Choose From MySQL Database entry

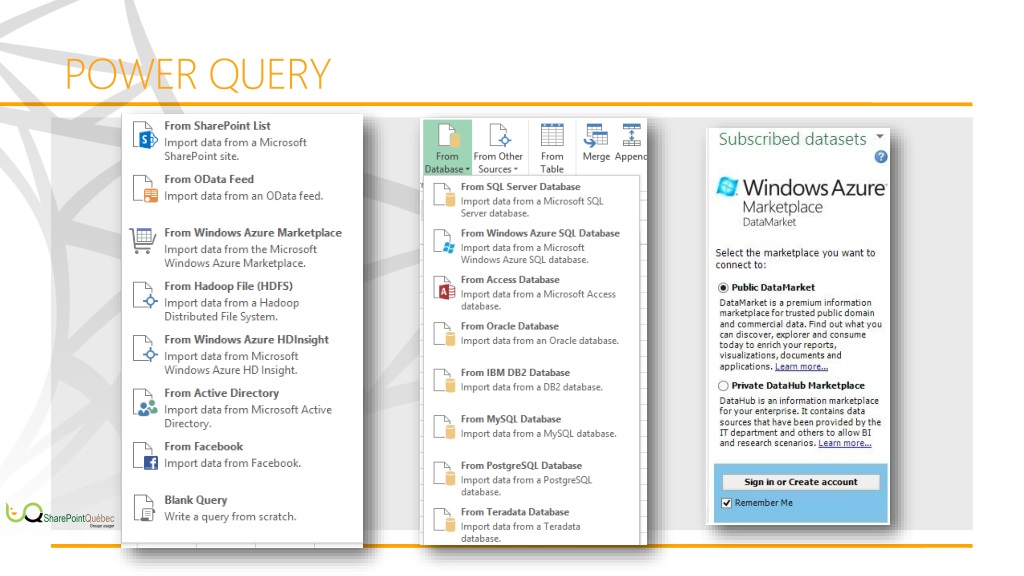click(532, 426)
